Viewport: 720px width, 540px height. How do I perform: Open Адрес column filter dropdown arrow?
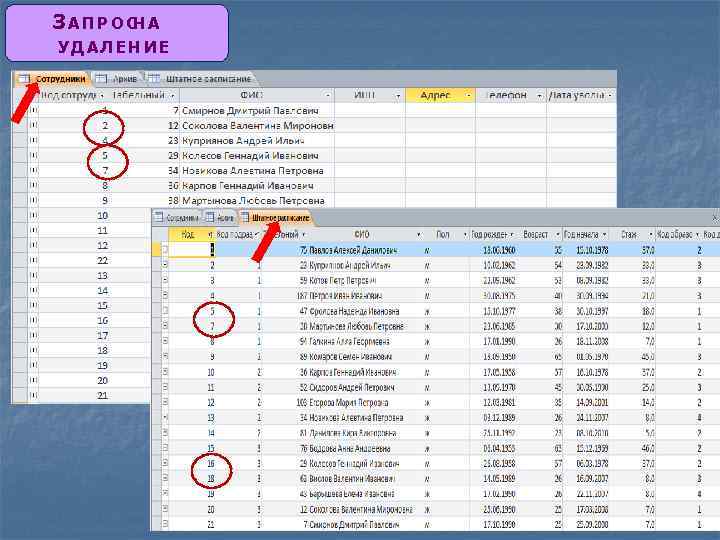pos(468,96)
